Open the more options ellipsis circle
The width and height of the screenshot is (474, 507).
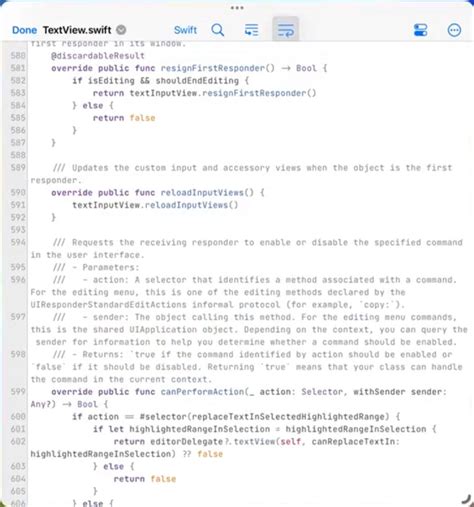454,30
